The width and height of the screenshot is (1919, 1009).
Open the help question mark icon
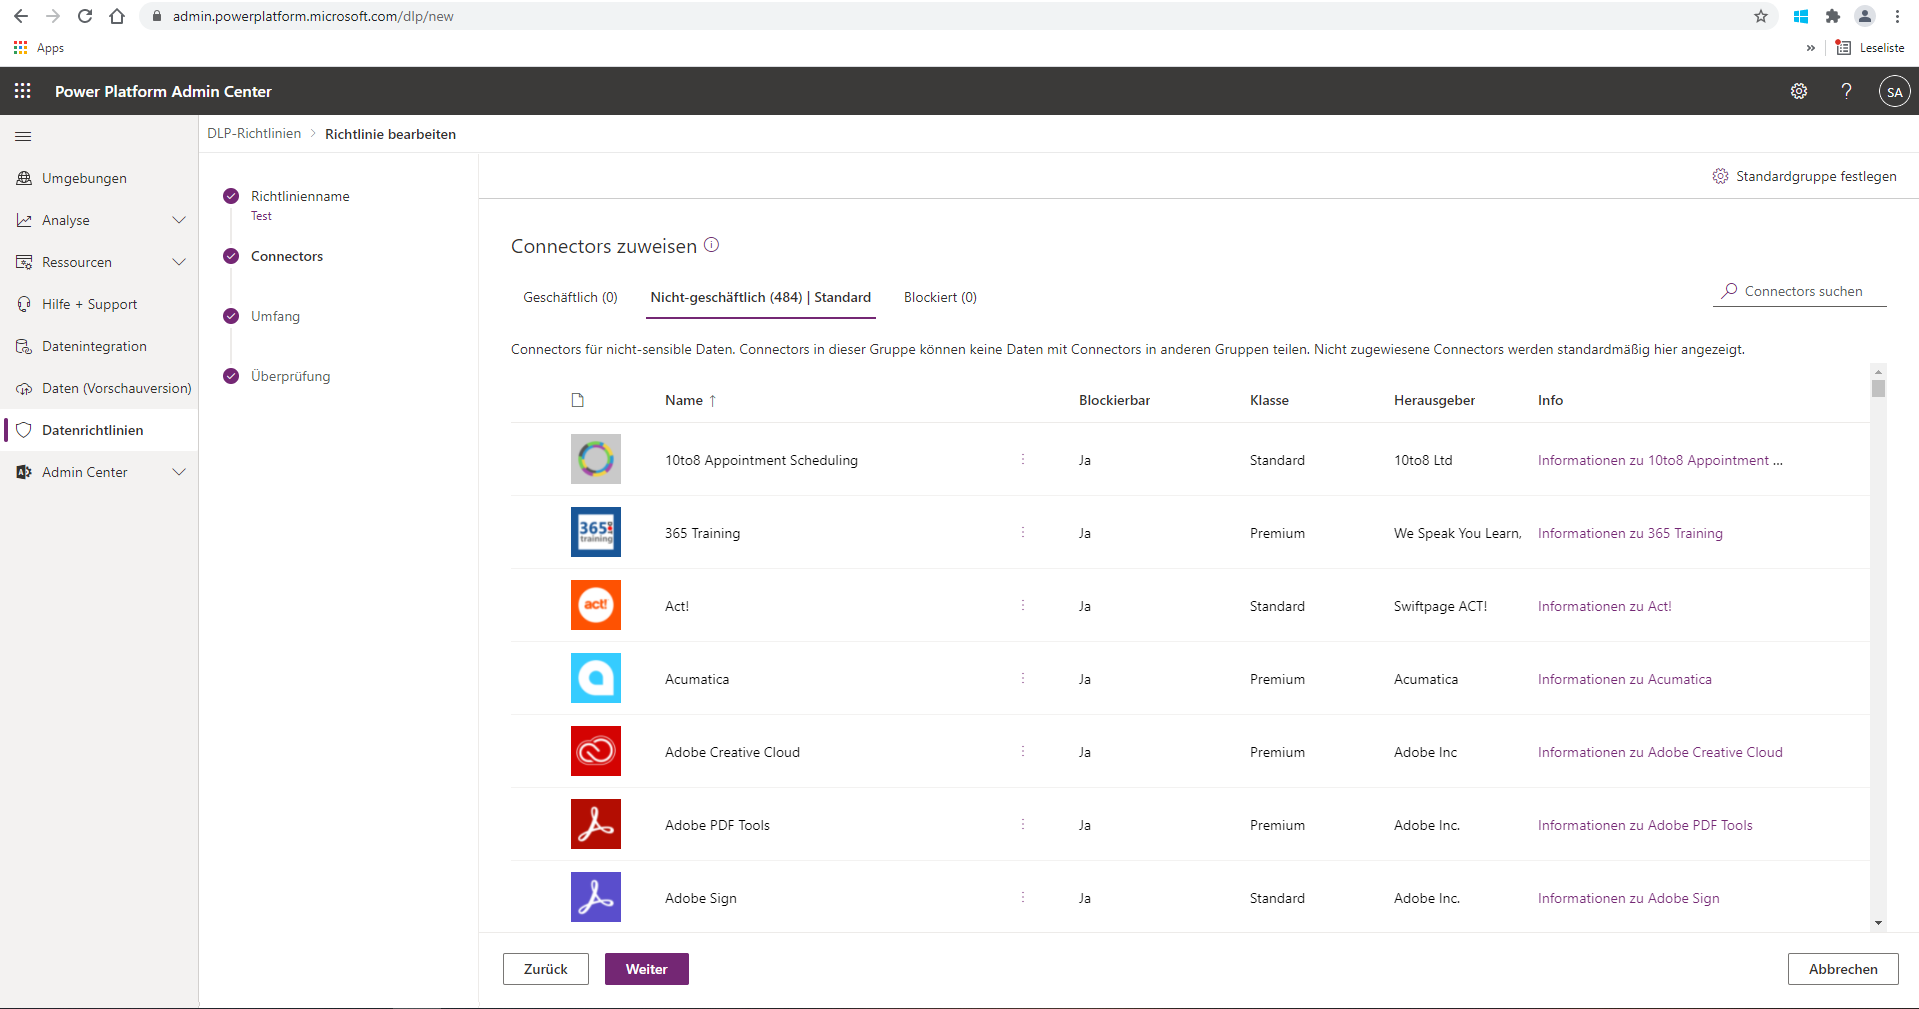[1846, 91]
